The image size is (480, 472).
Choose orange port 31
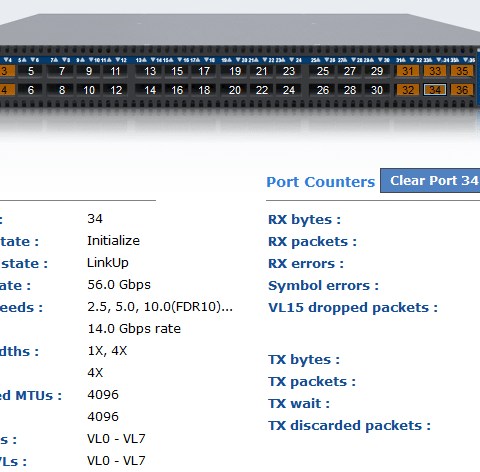[x=408, y=71]
